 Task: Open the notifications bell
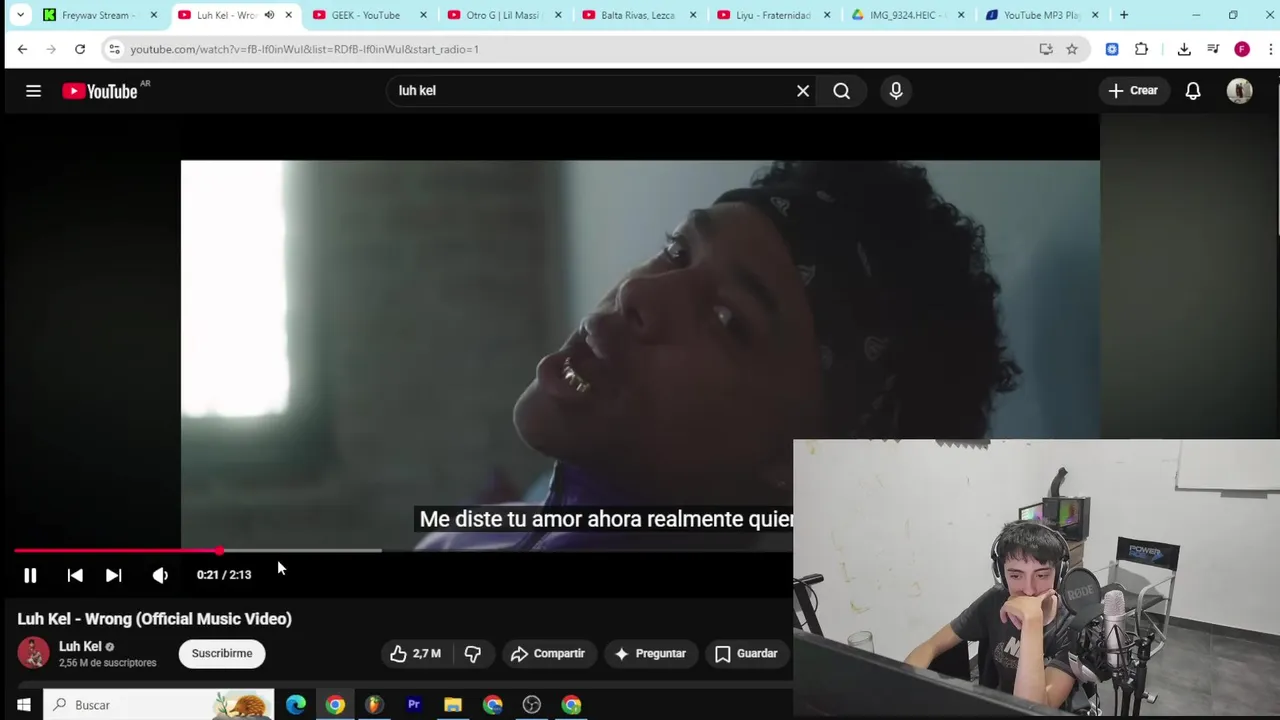click(1193, 91)
